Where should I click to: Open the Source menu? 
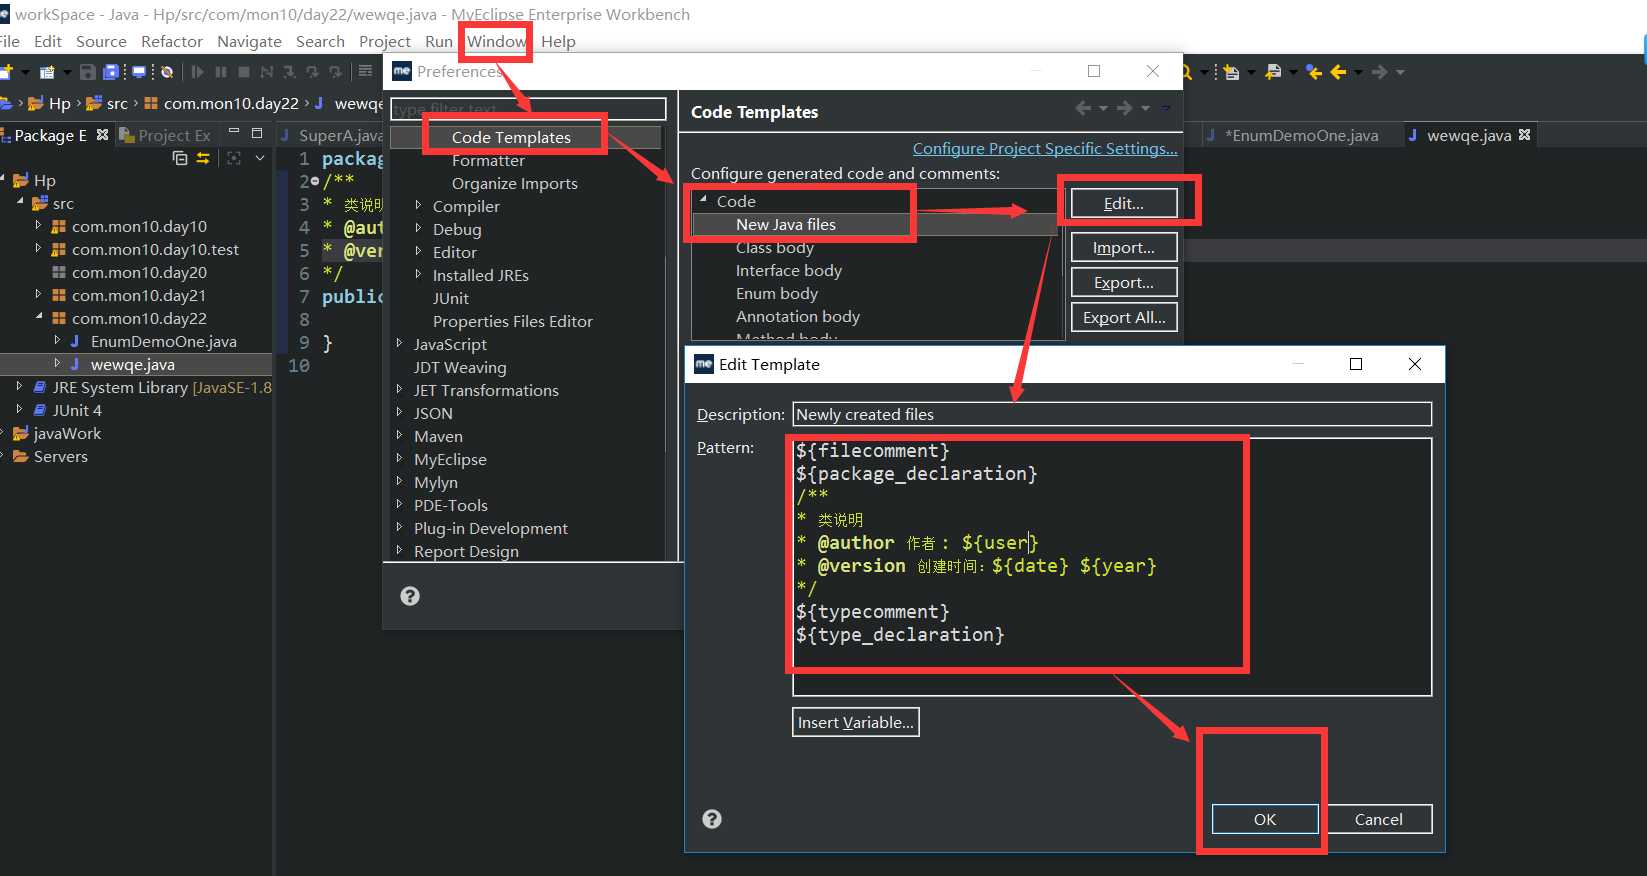(x=101, y=41)
